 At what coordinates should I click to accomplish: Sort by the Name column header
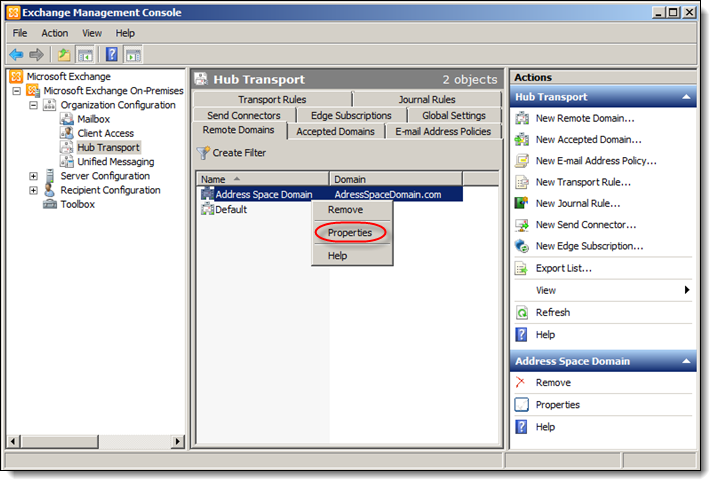[263, 179]
